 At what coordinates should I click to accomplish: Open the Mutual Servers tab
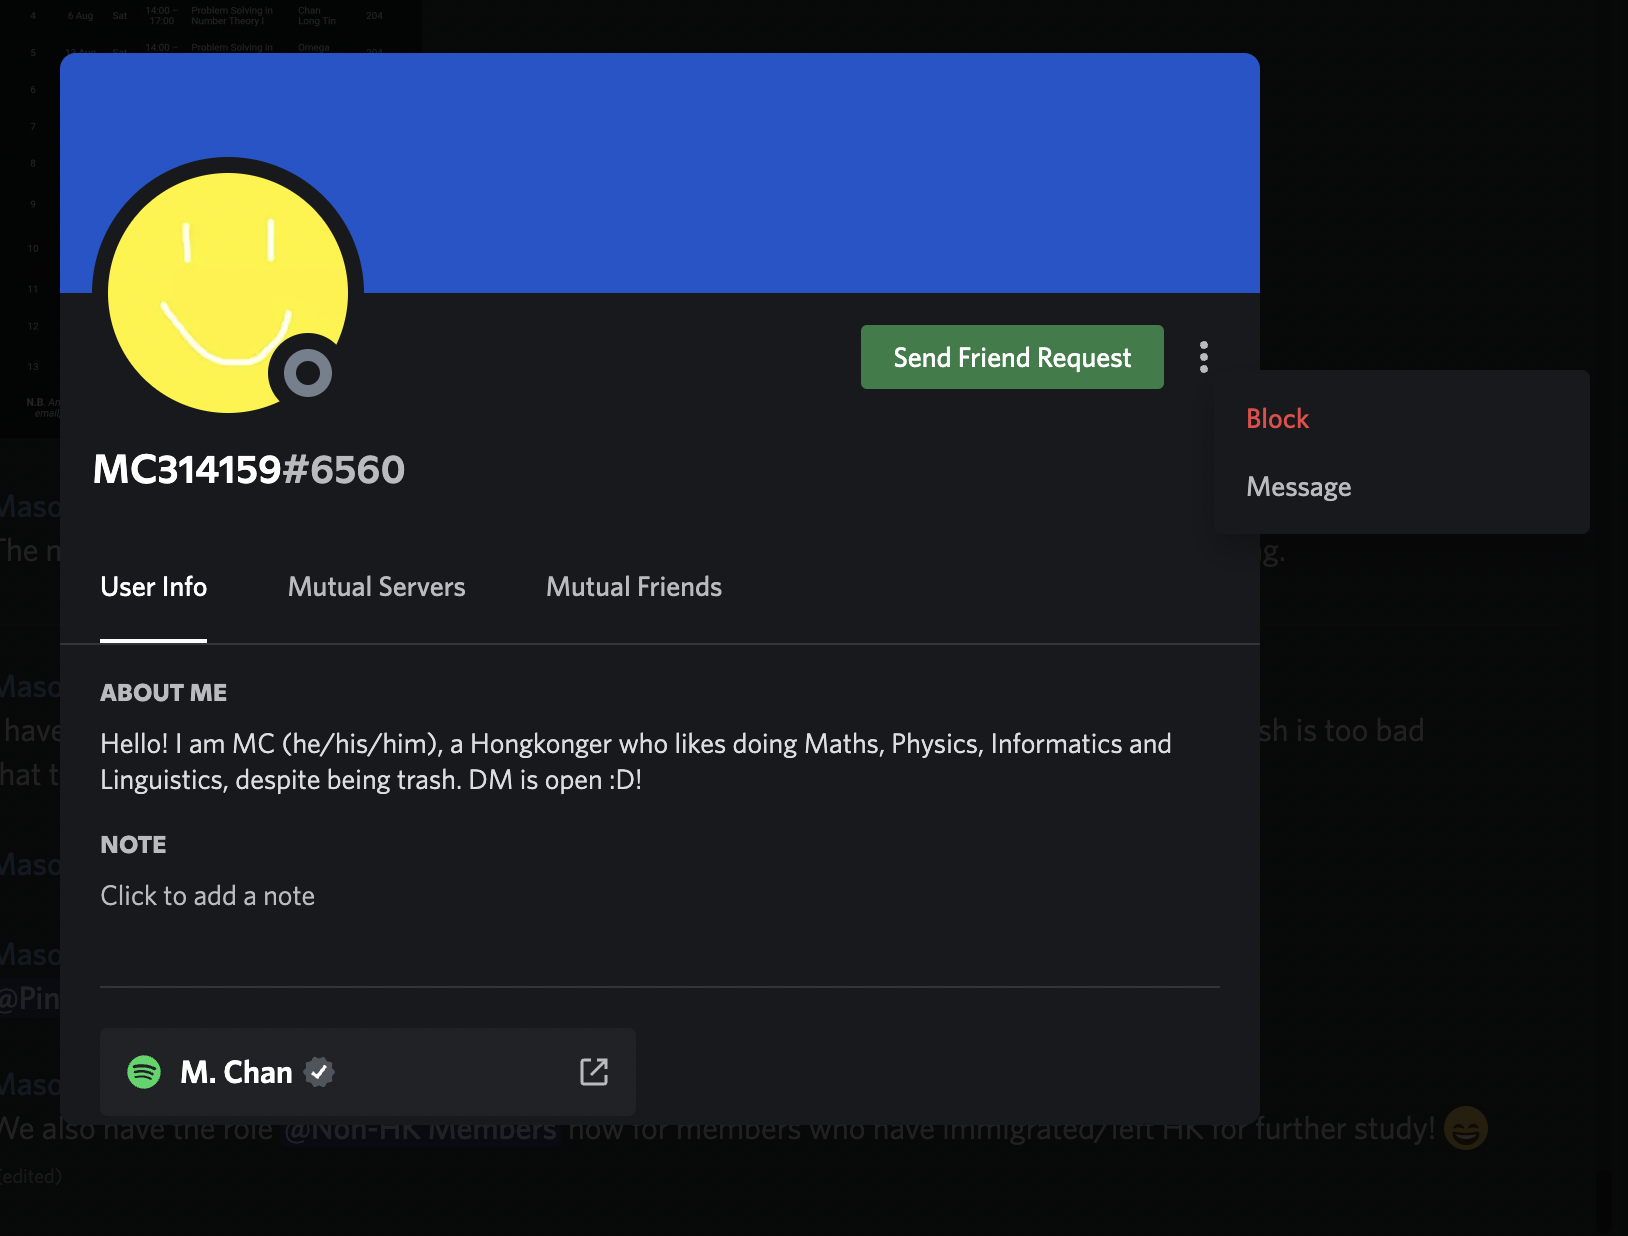[x=376, y=587]
